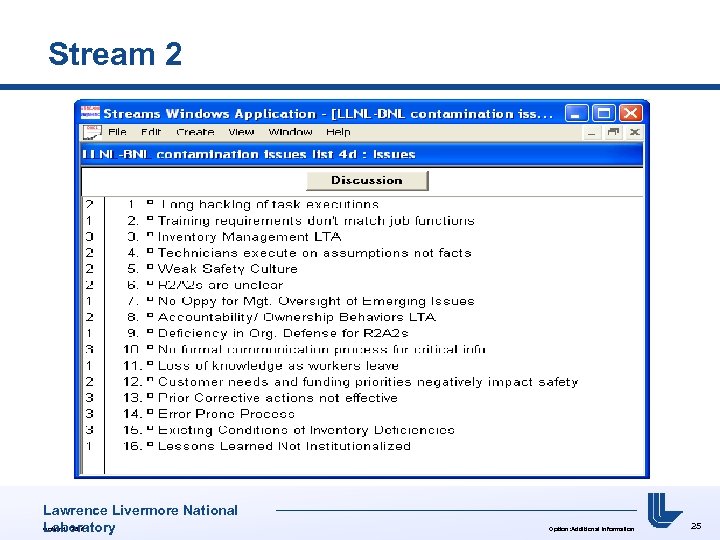Click the Discussion button
This screenshot has width=720, height=540.
tap(367, 180)
